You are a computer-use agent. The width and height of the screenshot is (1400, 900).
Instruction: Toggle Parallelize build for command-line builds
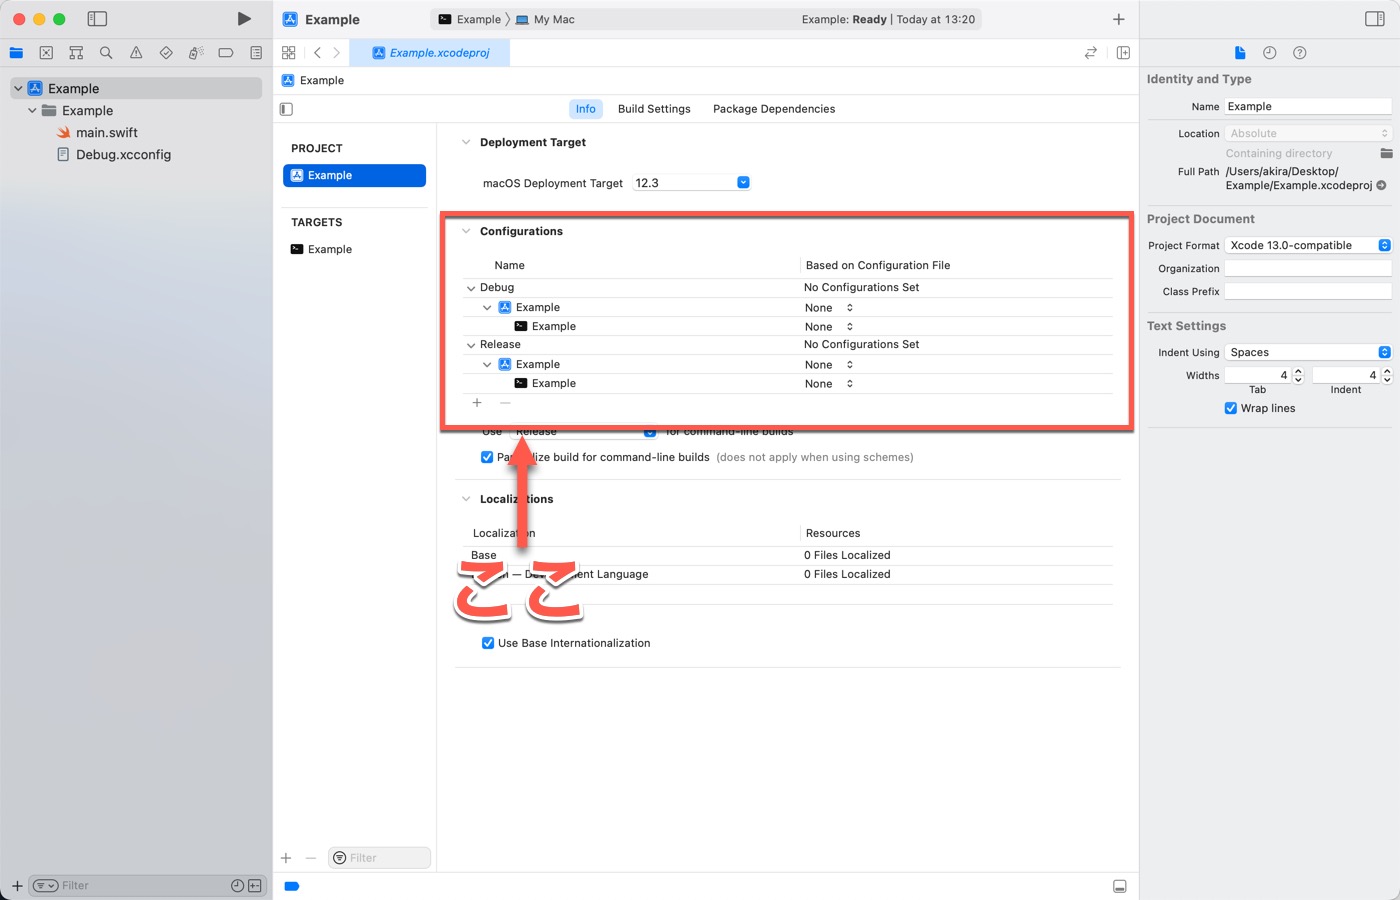click(x=487, y=457)
